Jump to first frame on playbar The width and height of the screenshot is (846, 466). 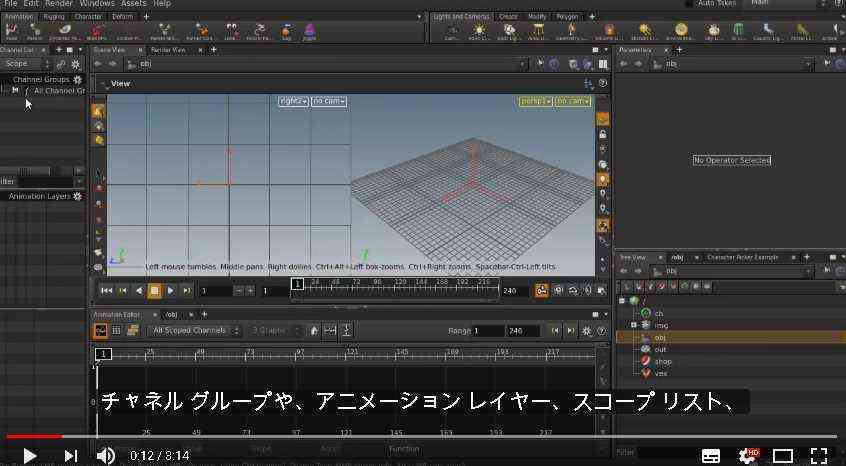[107, 291]
